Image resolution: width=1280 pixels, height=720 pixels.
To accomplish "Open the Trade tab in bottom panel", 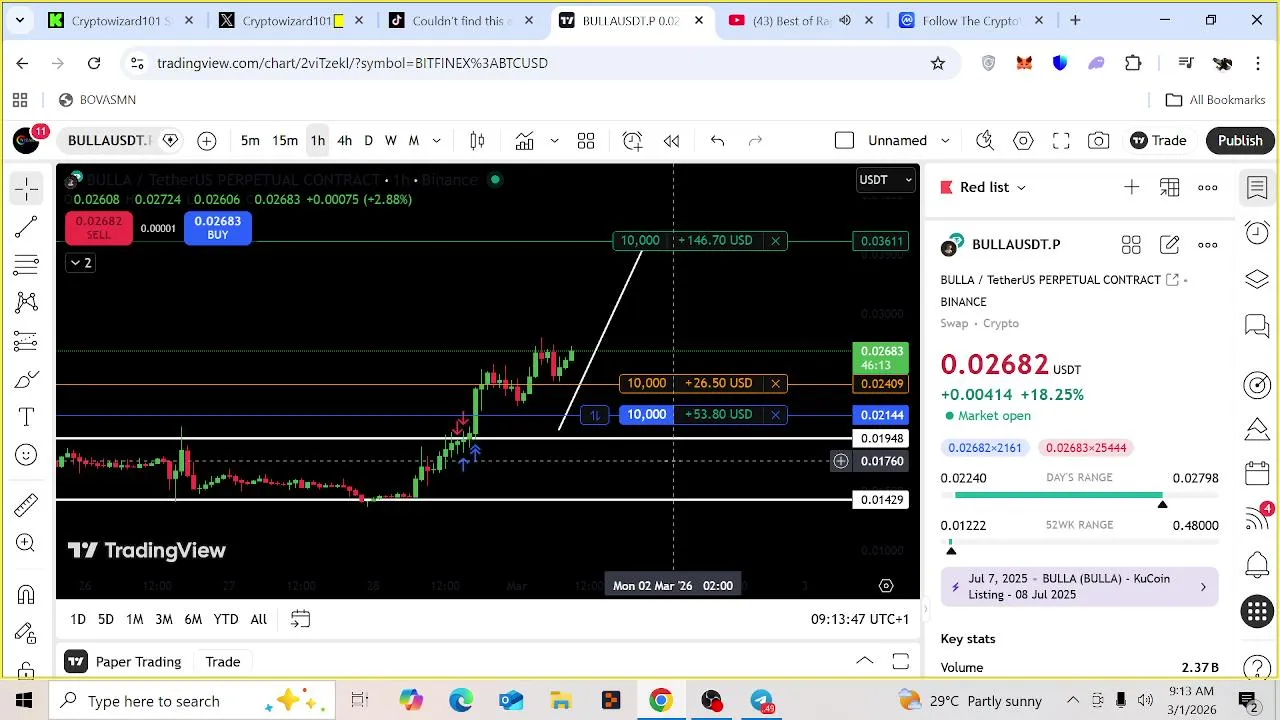I will 223,661.
